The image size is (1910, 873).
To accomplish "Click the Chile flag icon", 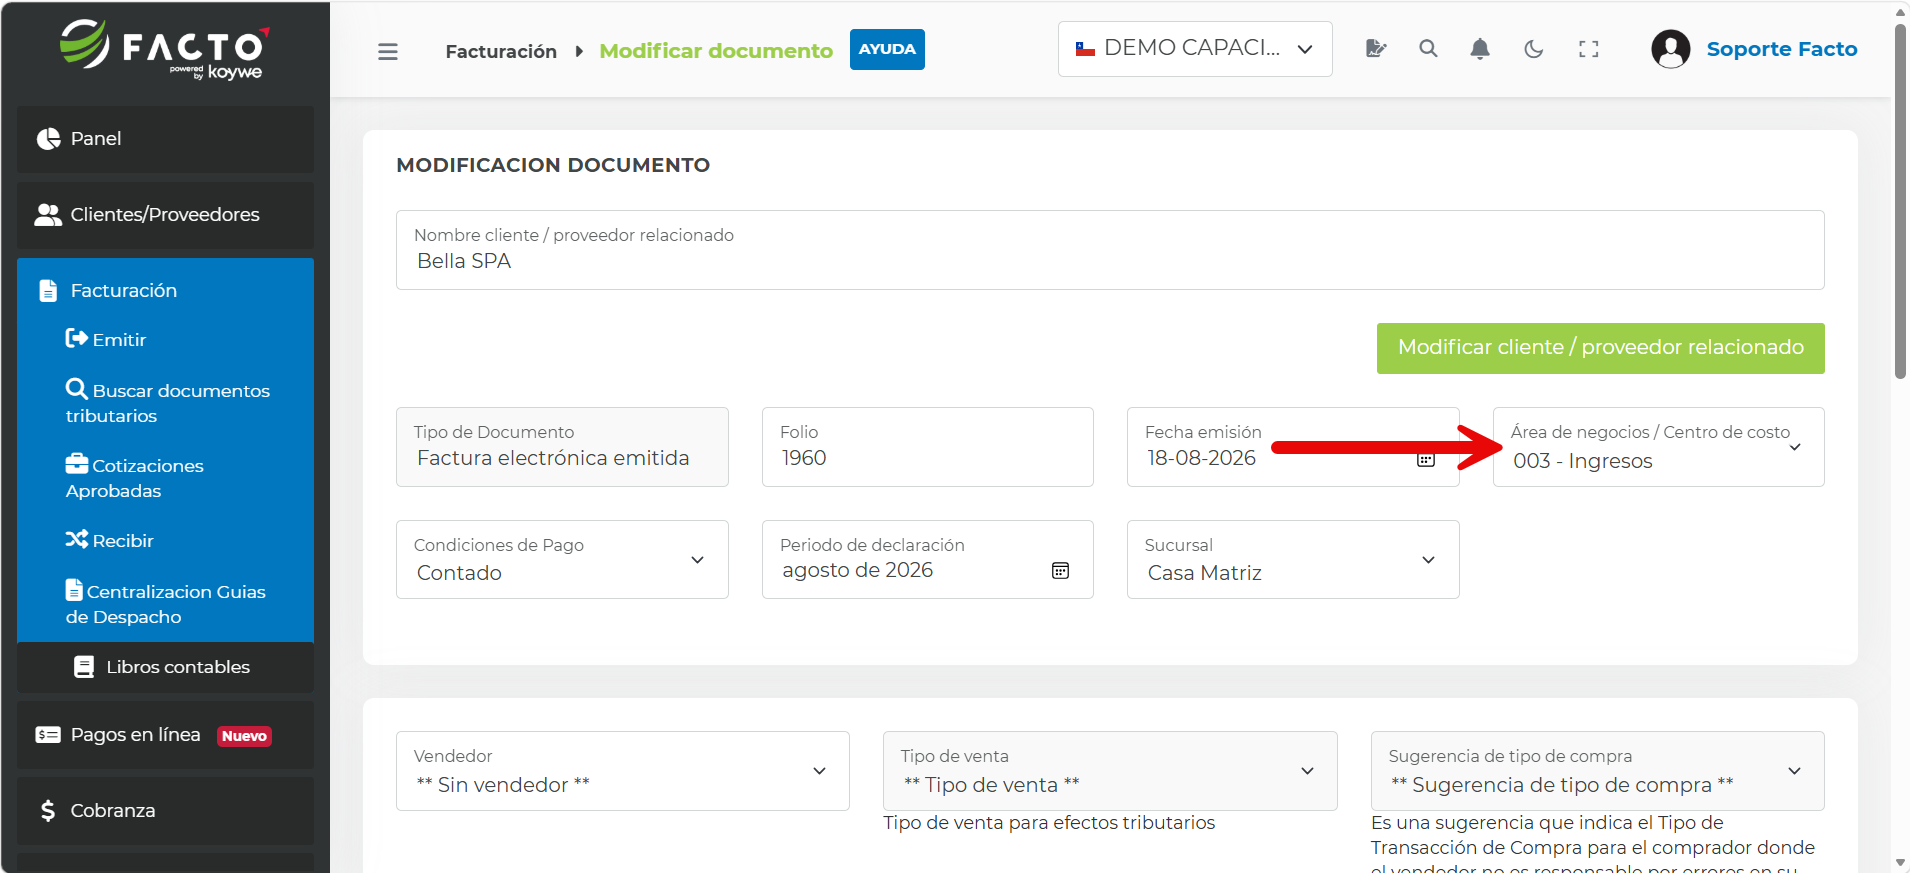I will [x=1085, y=48].
